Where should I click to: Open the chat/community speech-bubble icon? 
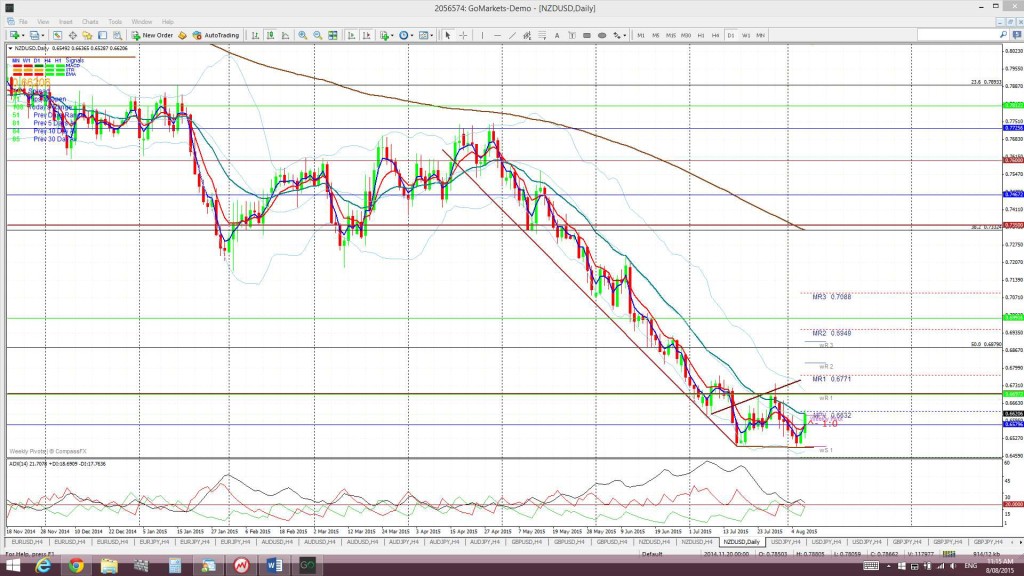click(1017, 35)
